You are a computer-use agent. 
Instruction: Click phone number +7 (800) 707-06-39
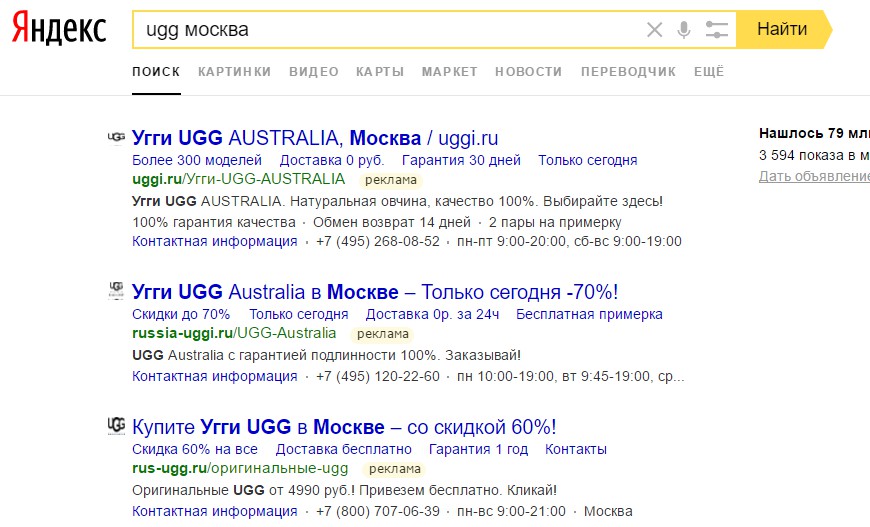[378, 511]
